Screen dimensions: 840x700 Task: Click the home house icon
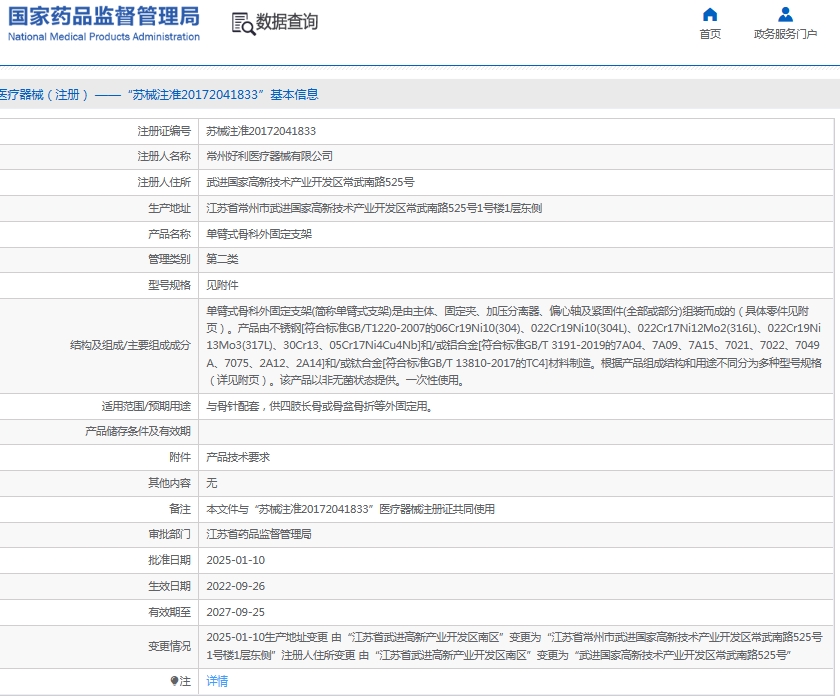pyautogui.click(x=710, y=14)
